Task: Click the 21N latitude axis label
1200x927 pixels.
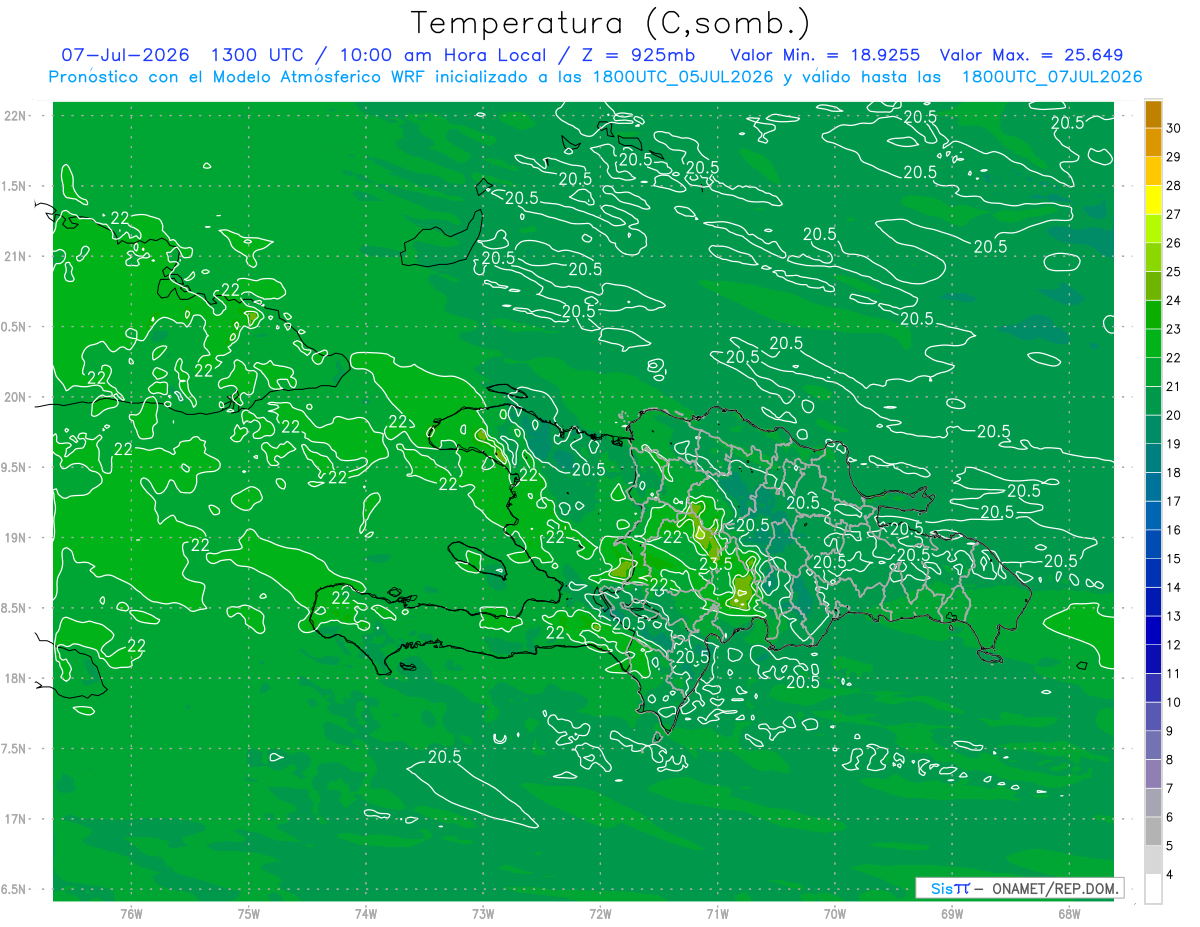Action: 14,256
